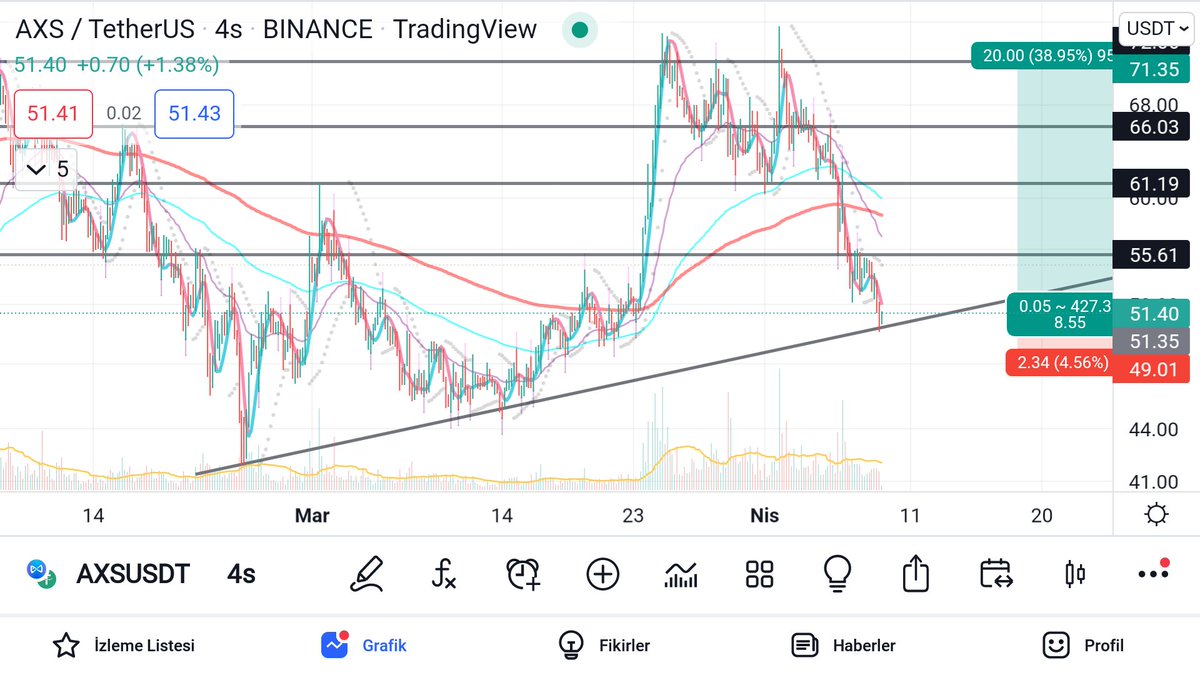
Task: Click the current price label 51.40
Action: [x=1153, y=314]
